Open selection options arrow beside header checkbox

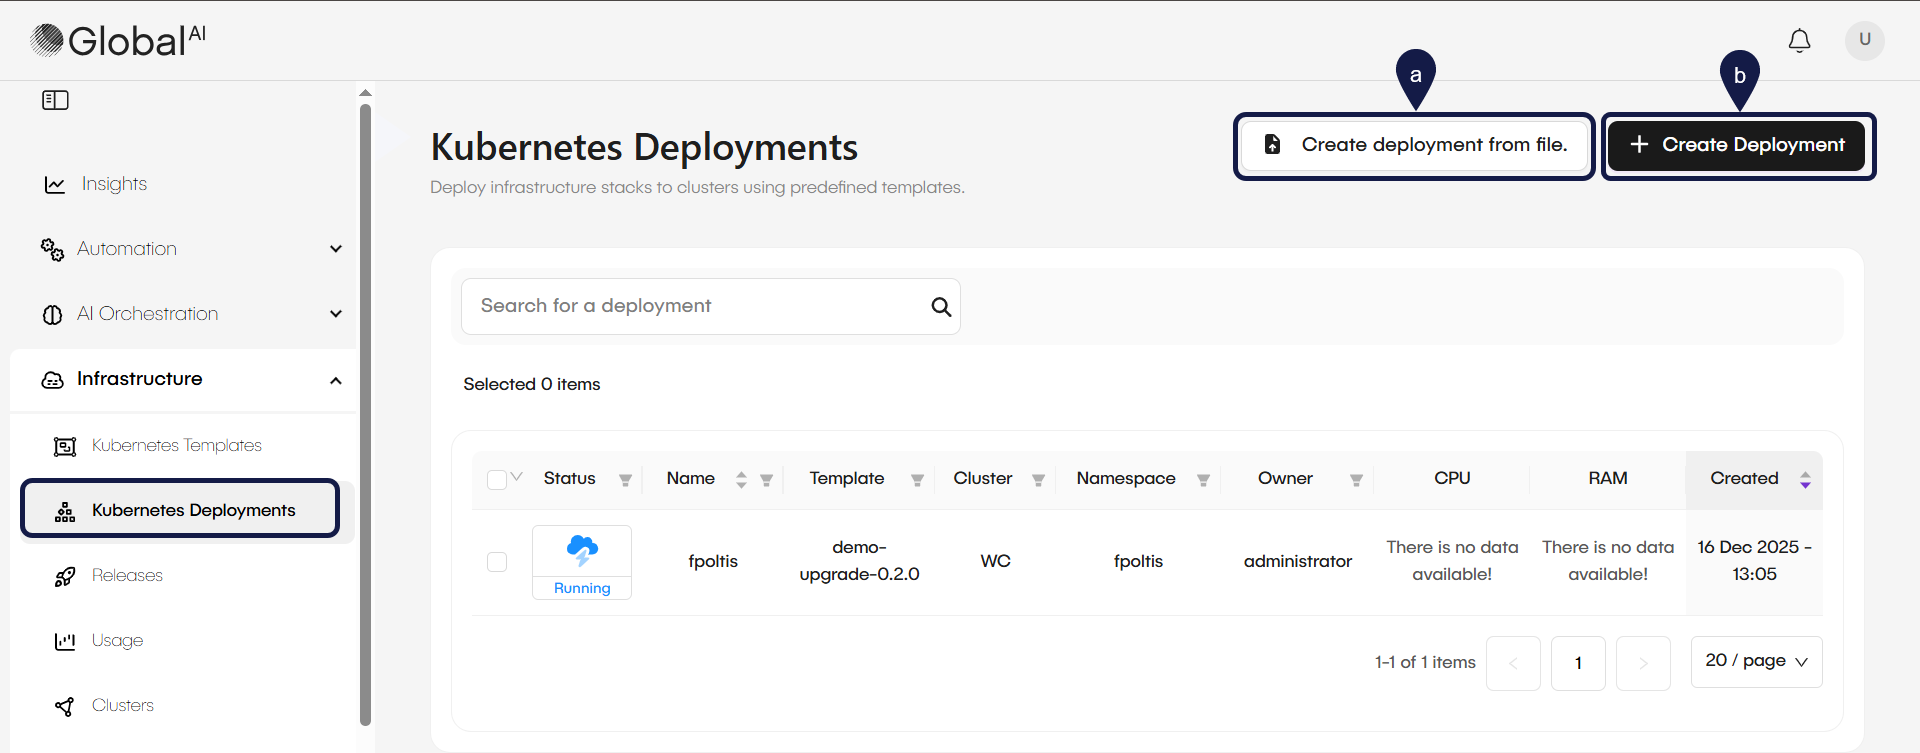coord(517,477)
